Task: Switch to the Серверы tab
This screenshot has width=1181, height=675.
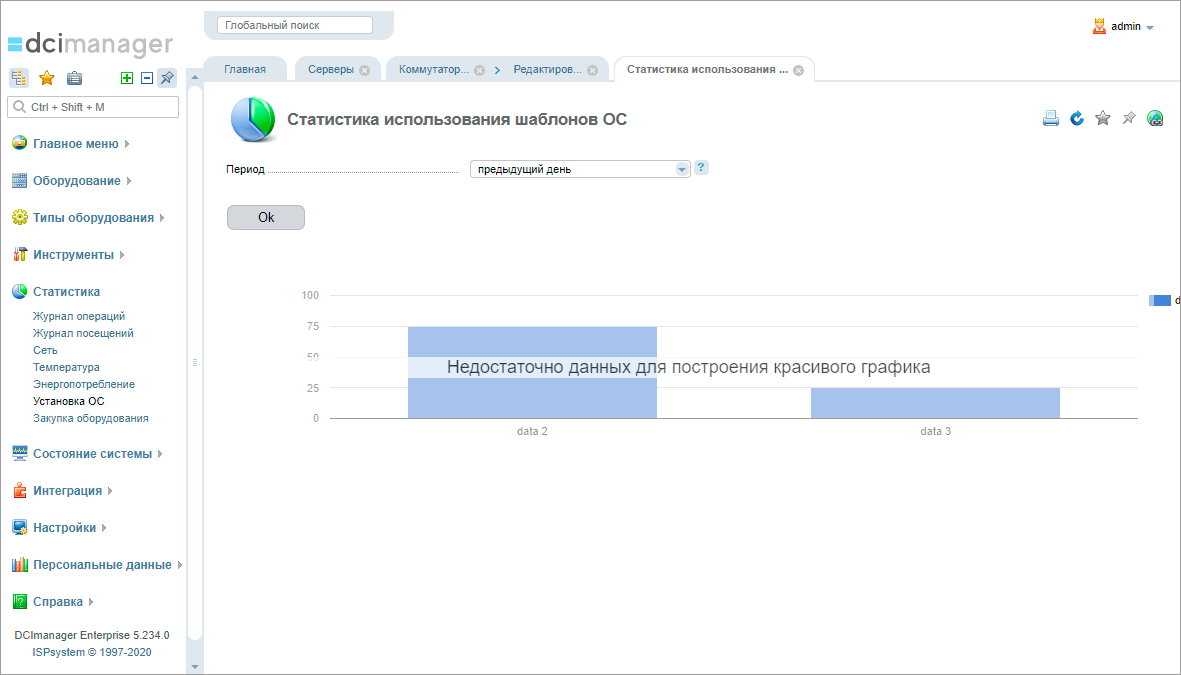Action: tap(331, 68)
